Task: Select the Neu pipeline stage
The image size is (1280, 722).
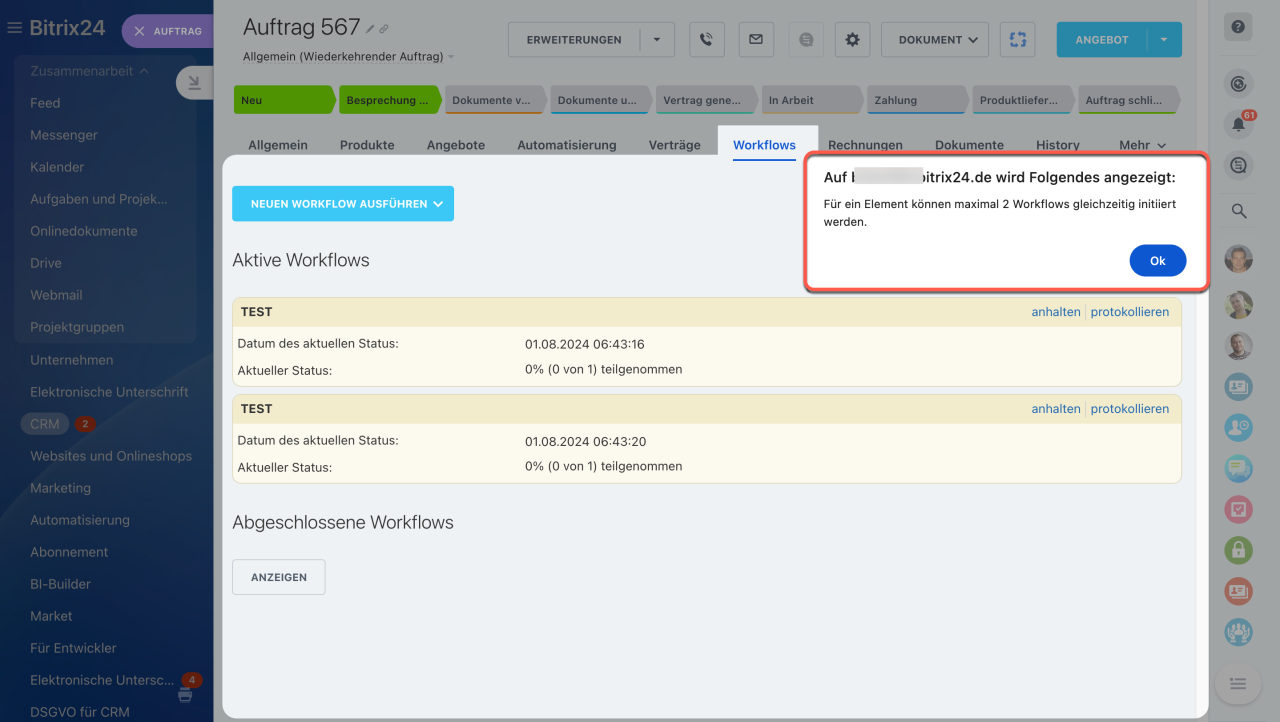Action: [x=284, y=100]
